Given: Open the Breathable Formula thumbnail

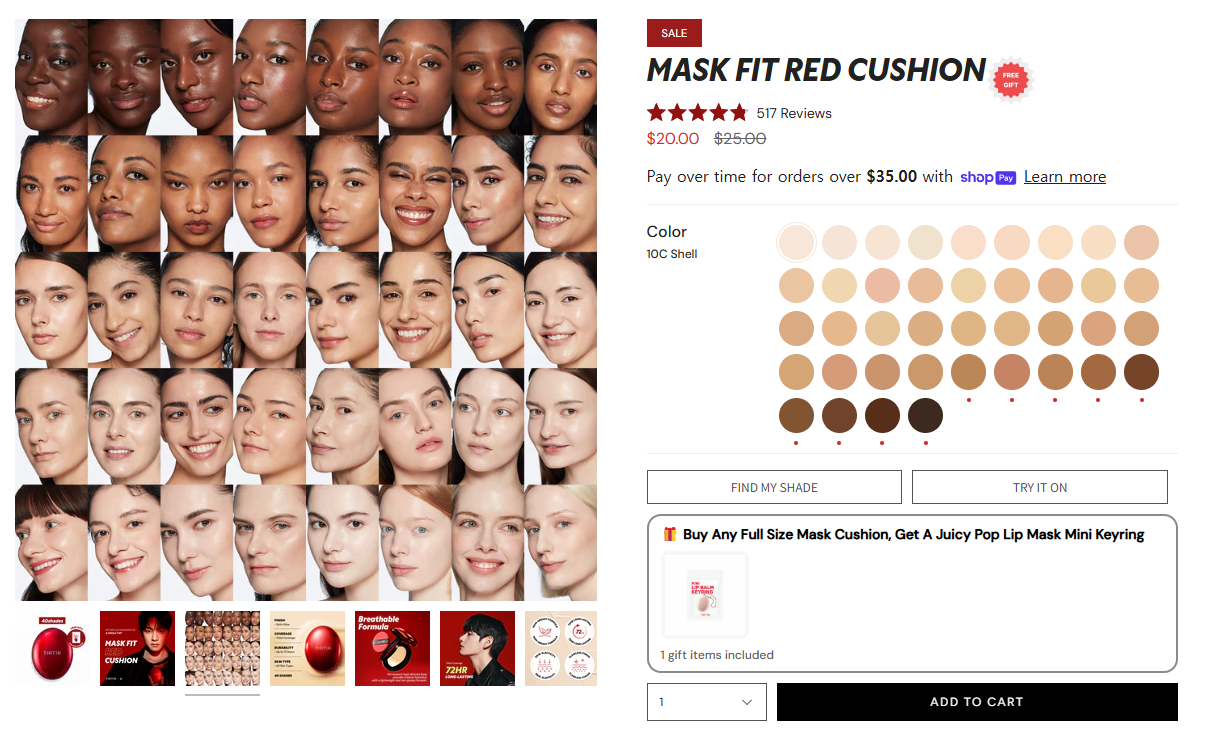Looking at the screenshot, I should [392, 648].
